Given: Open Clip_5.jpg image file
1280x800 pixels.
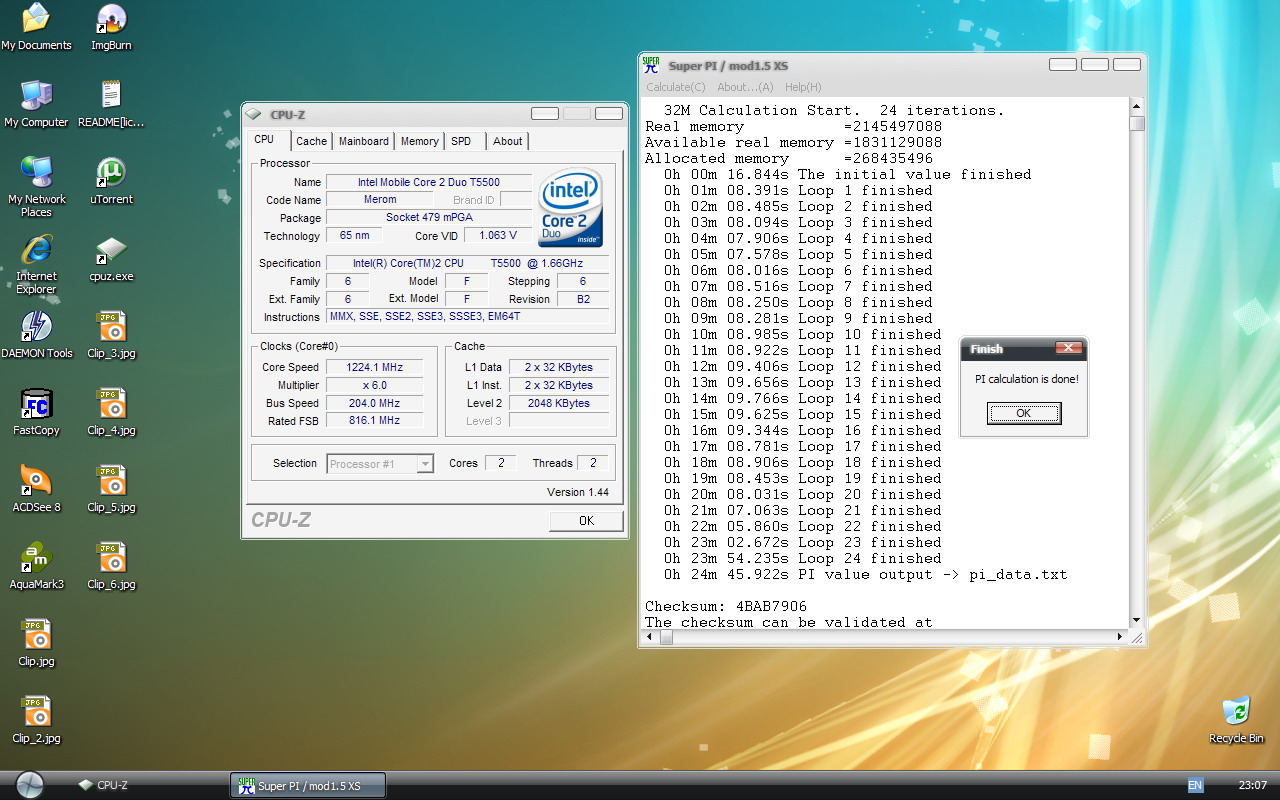Looking at the screenshot, I should [111, 489].
